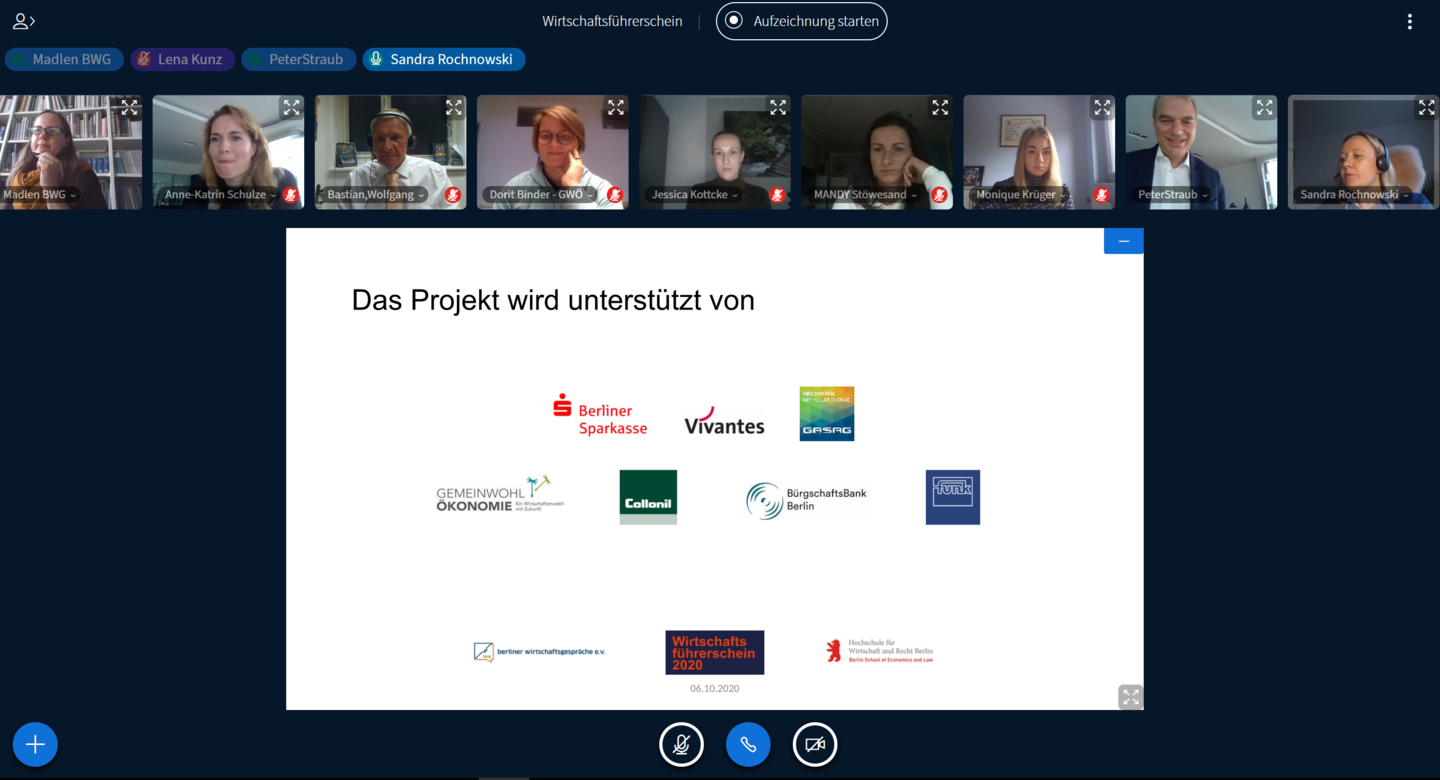Click Dorit Binder's red muted icon
The image size is (1440, 780).
tap(614, 195)
